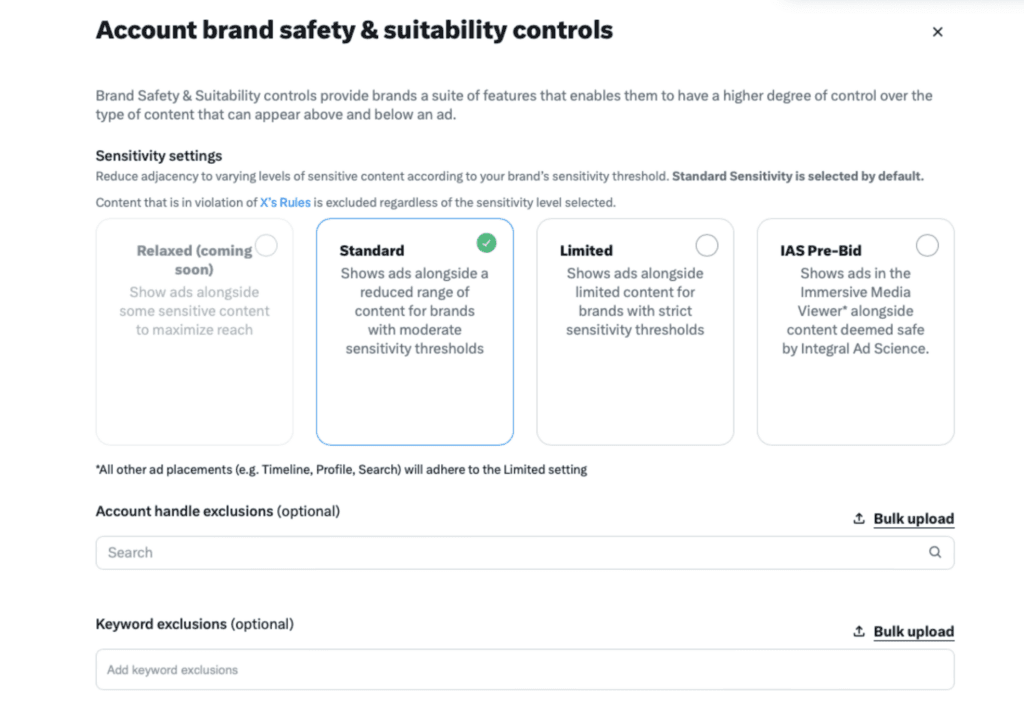Image resolution: width=1024 pixels, height=702 pixels.
Task: Choose the Limited sensitivity card description
Action: (635, 302)
